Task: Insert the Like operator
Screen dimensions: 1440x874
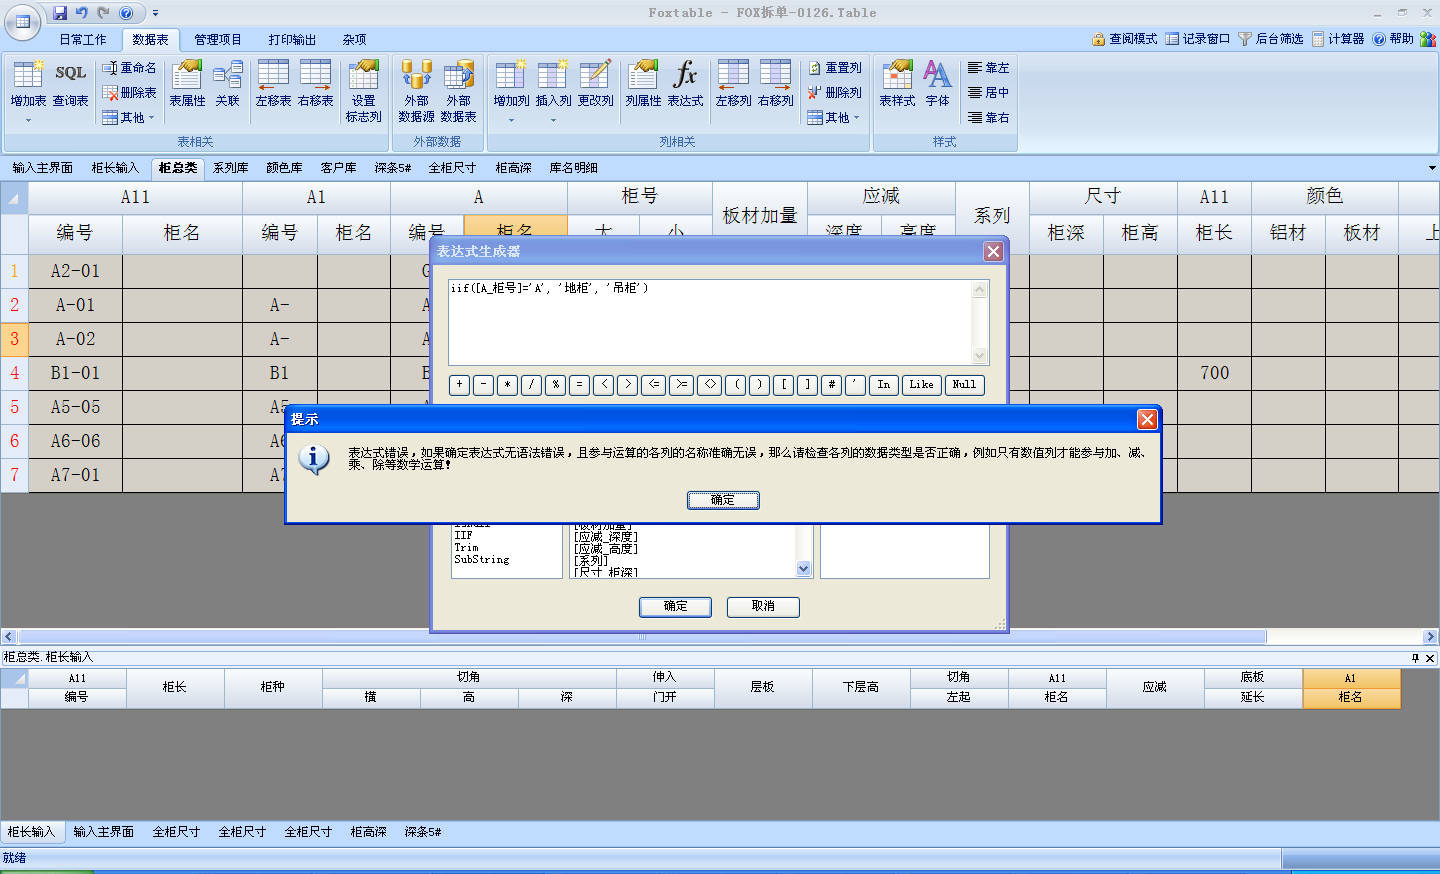Action: point(922,385)
